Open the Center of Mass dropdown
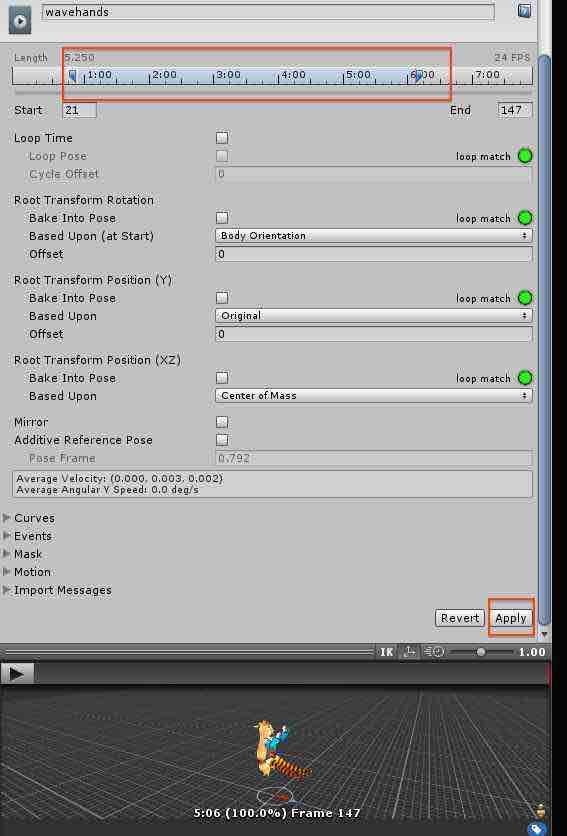Viewport: 567px width, 836px height. pyautogui.click(x=373, y=396)
